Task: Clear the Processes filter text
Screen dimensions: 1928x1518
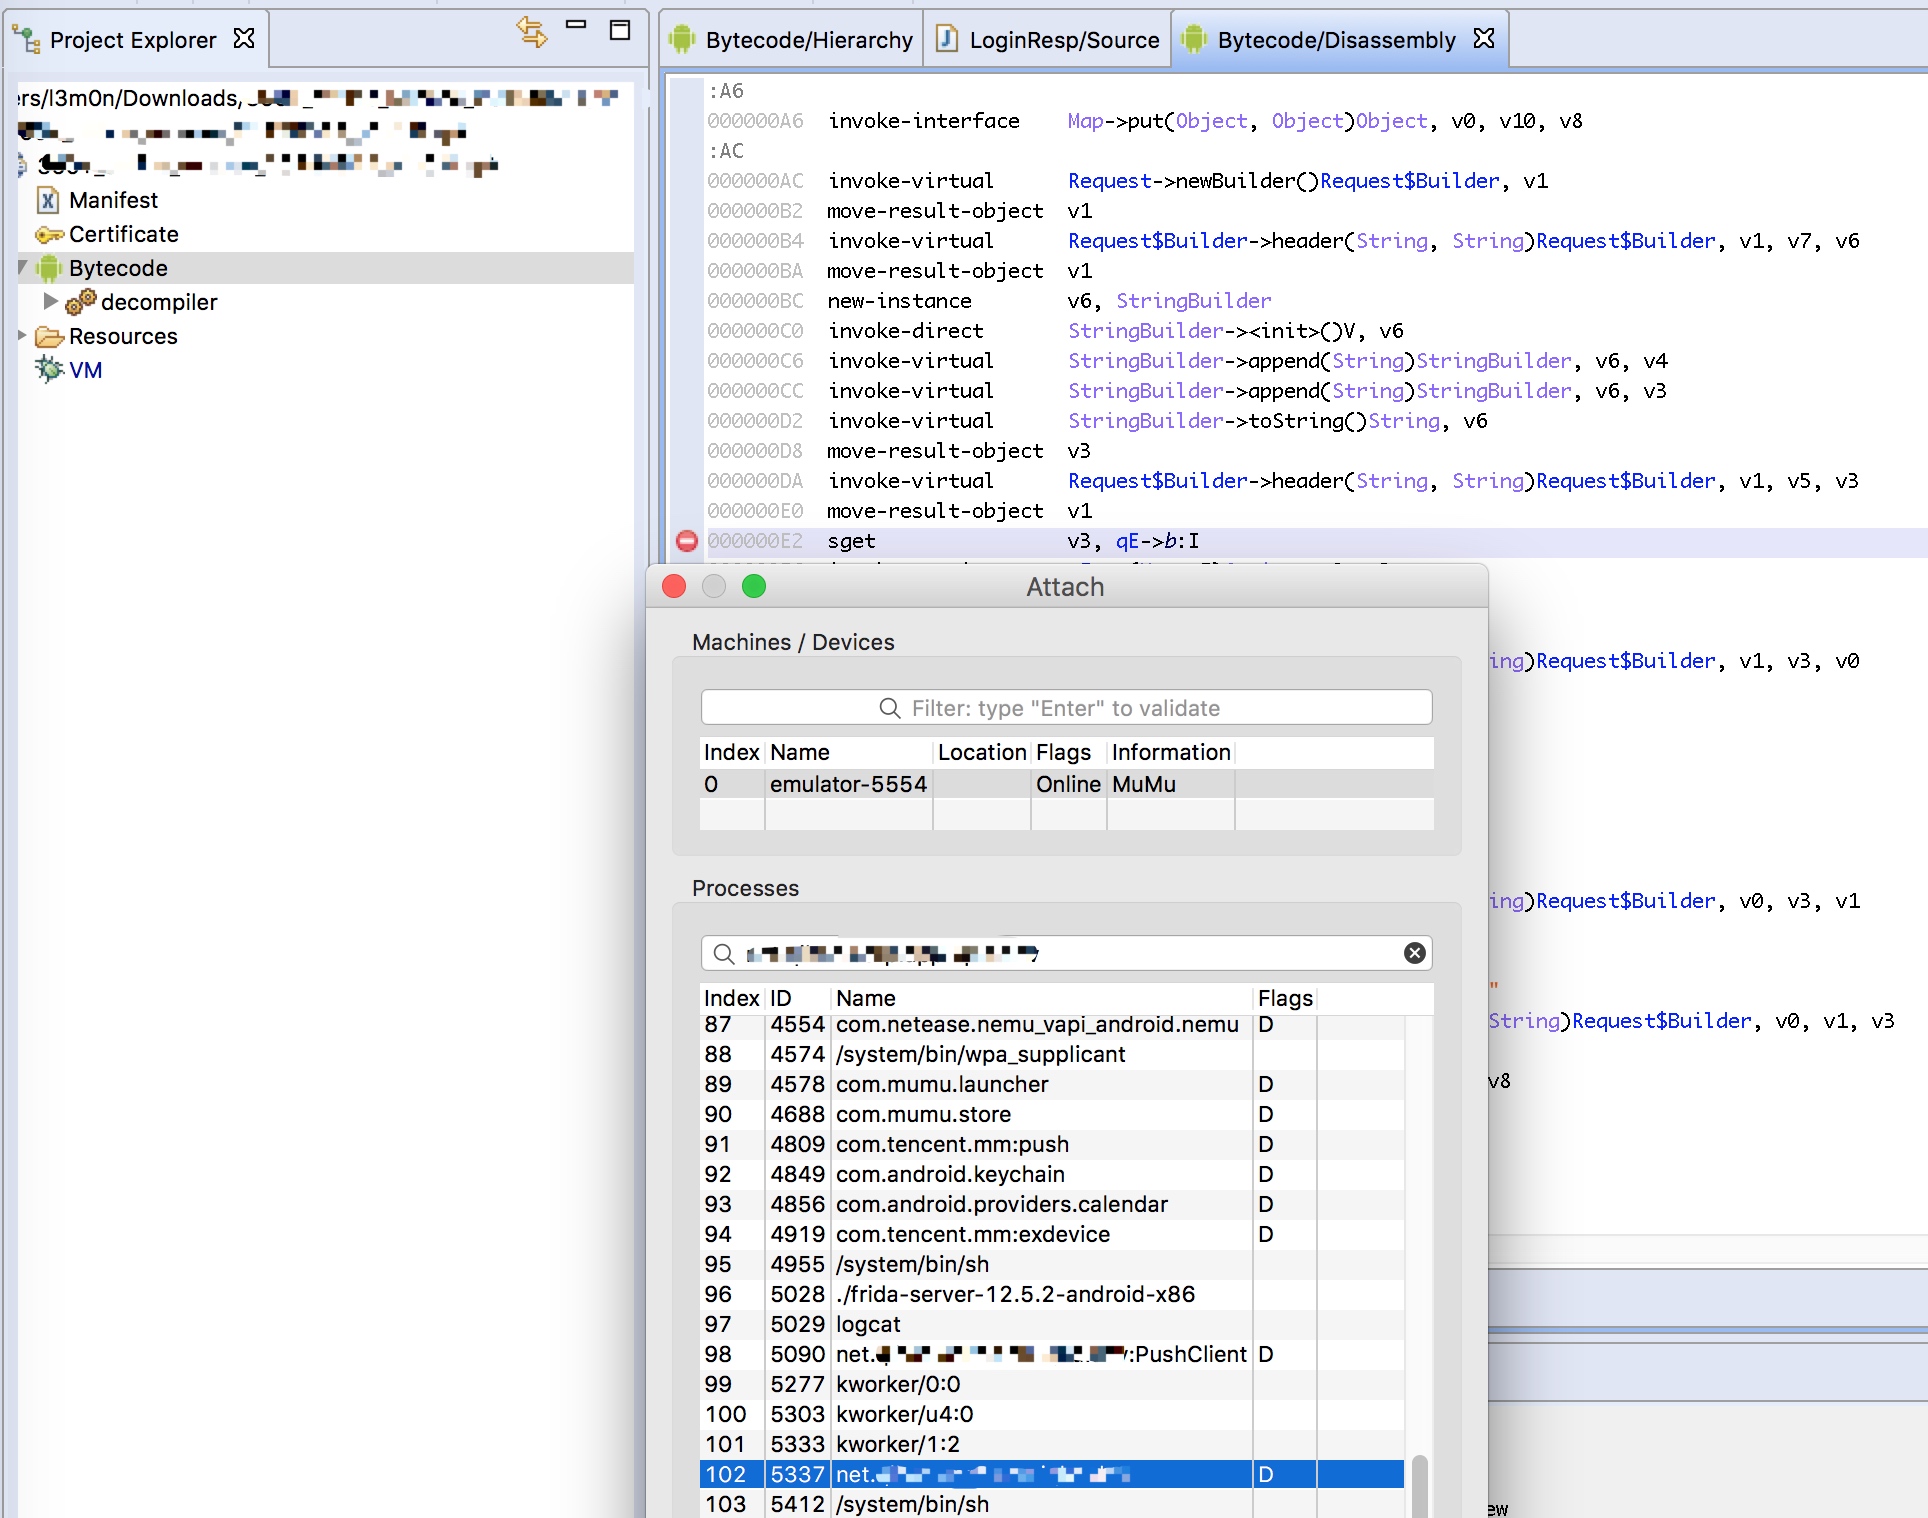Action: (1414, 953)
